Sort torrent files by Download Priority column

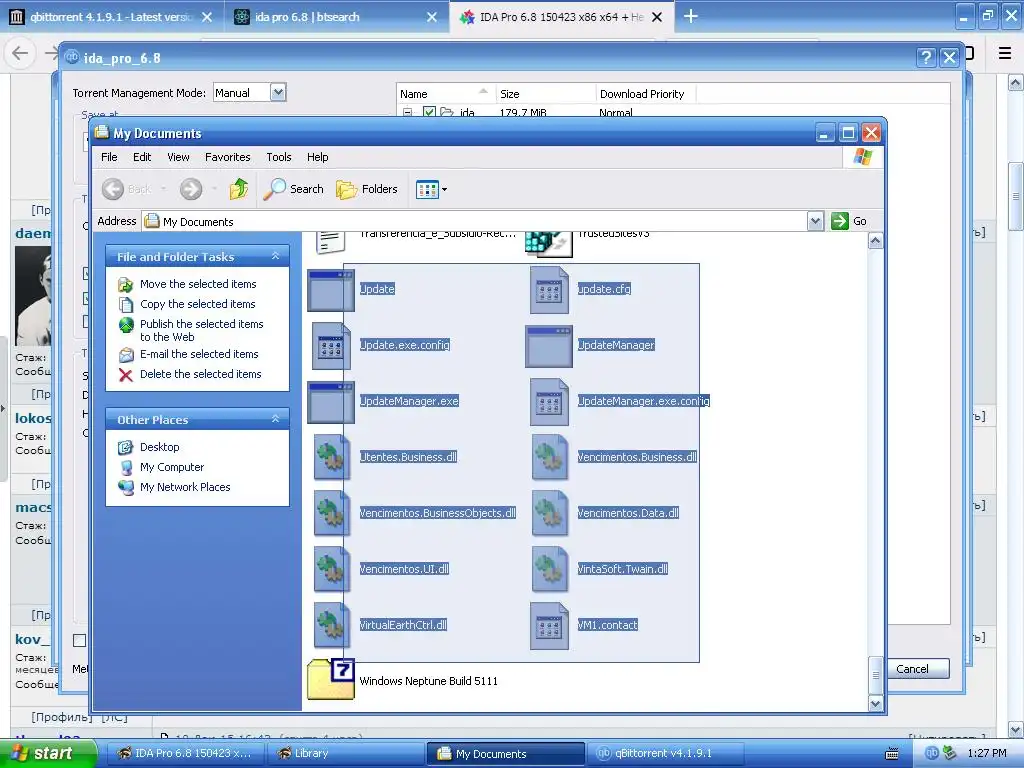(645, 94)
